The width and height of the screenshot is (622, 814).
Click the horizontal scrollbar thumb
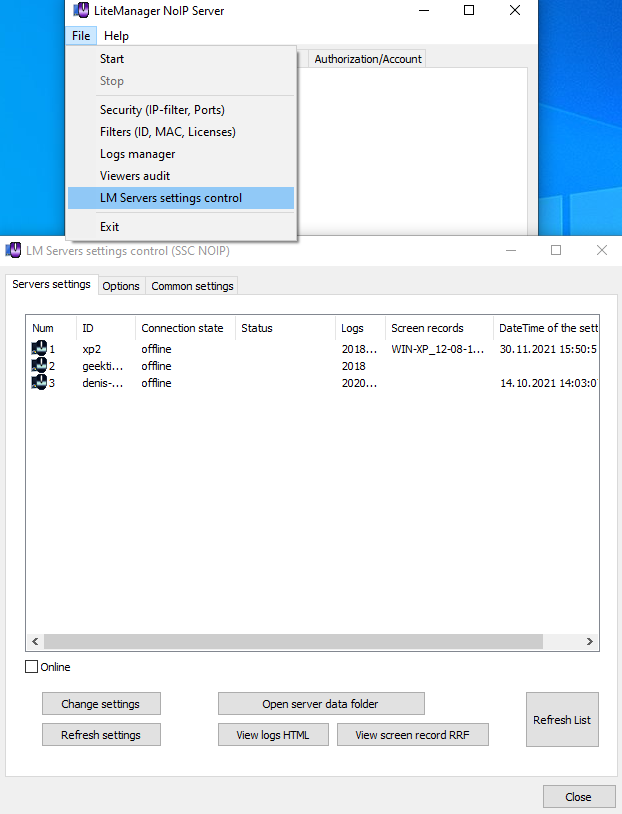[x=293, y=642]
